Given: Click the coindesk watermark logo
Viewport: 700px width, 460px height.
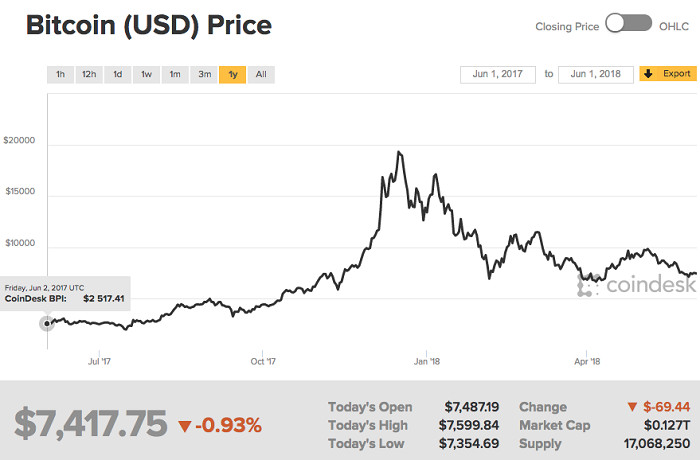Looking at the screenshot, I should [x=637, y=285].
